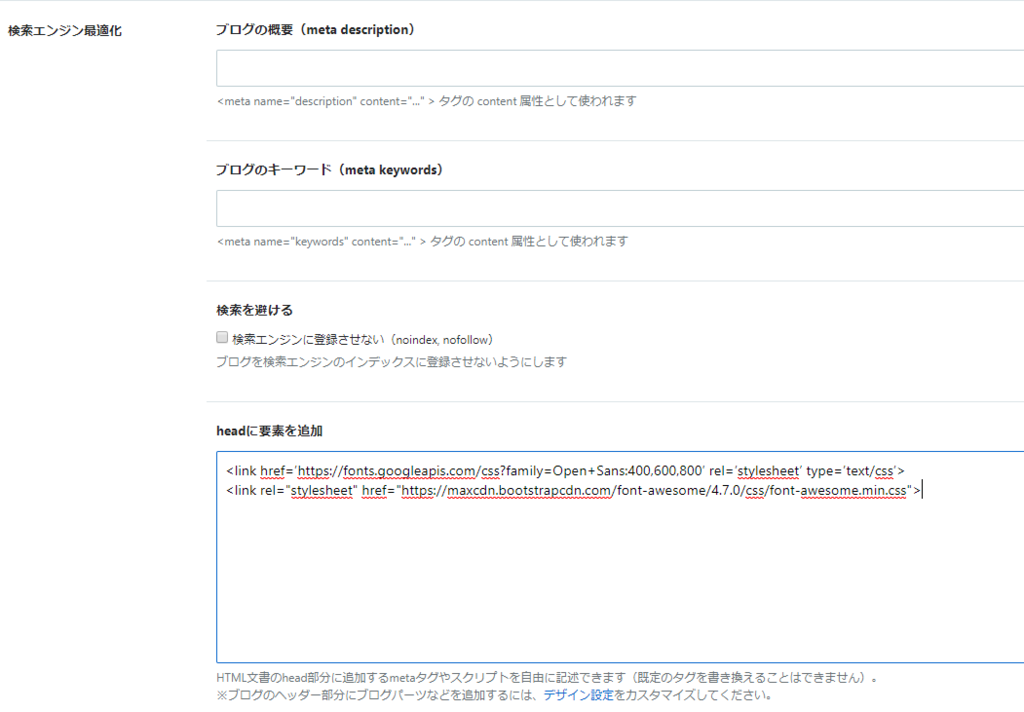Click inside the headに要素を追加 textarea
The height and width of the screenshot is (712, 1024).
tap(600, 560)
